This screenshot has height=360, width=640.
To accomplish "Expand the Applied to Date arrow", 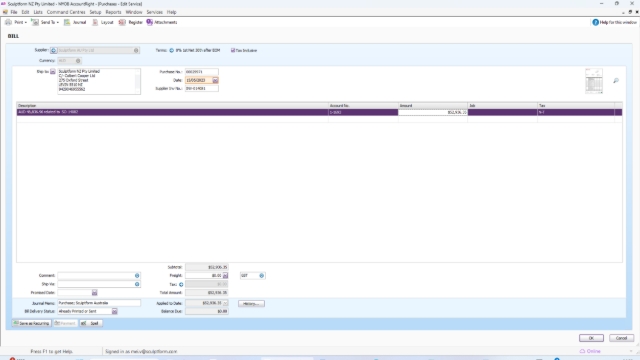I will [x=225, y=303].
